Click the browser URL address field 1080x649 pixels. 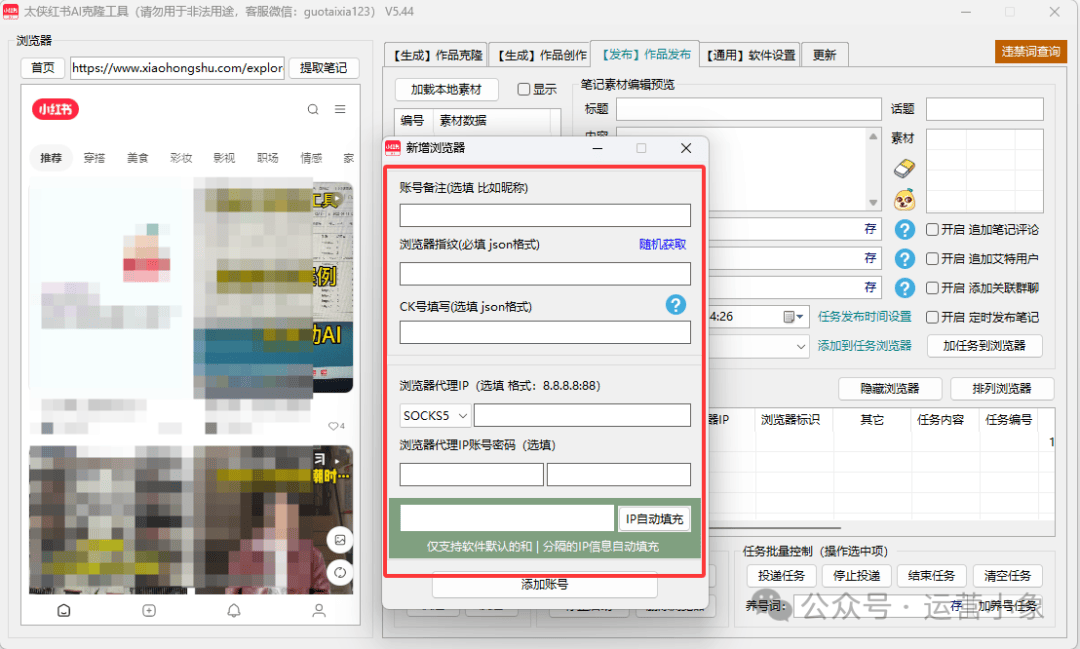tap(177, 68)
